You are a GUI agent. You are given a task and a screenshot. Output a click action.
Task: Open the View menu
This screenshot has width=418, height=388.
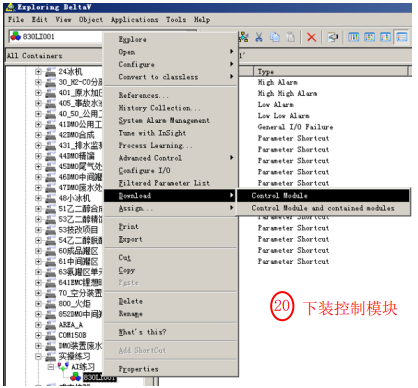[63, 20]
